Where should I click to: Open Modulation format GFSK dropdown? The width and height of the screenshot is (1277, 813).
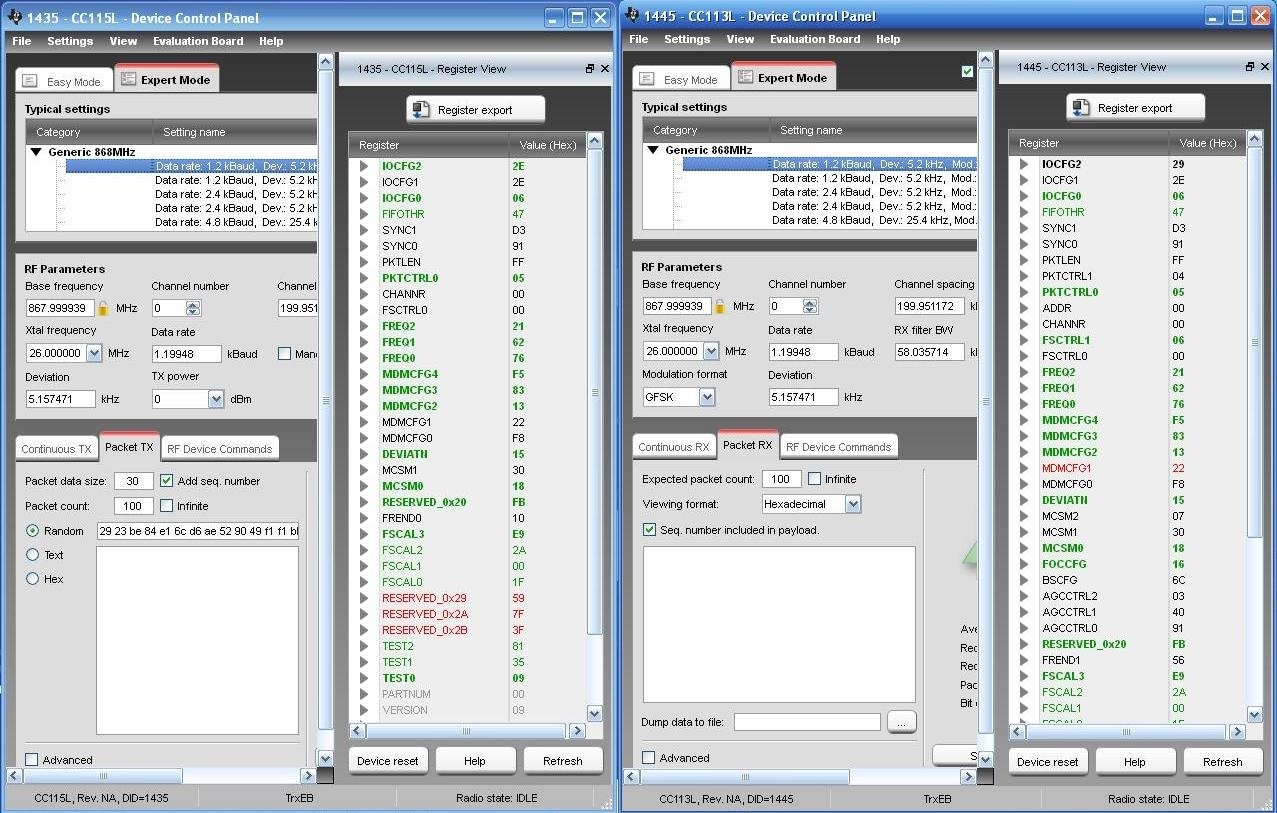(707, 397)
